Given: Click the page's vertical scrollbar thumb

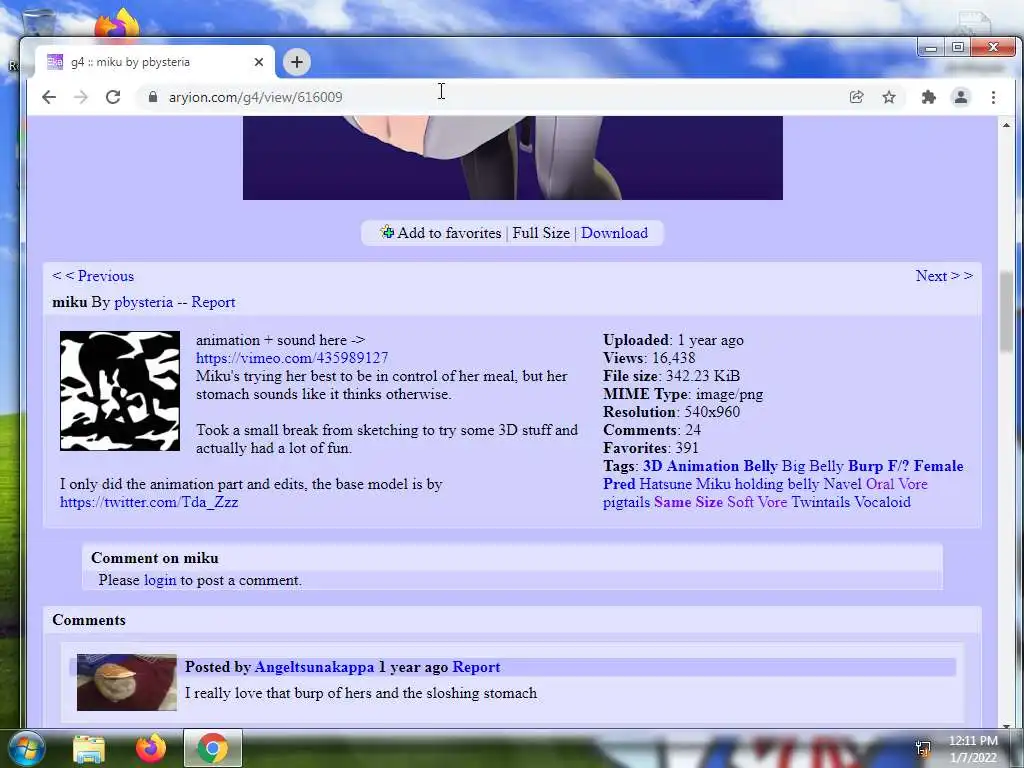Looking at the screenshot, I should tap(1006, 312).
